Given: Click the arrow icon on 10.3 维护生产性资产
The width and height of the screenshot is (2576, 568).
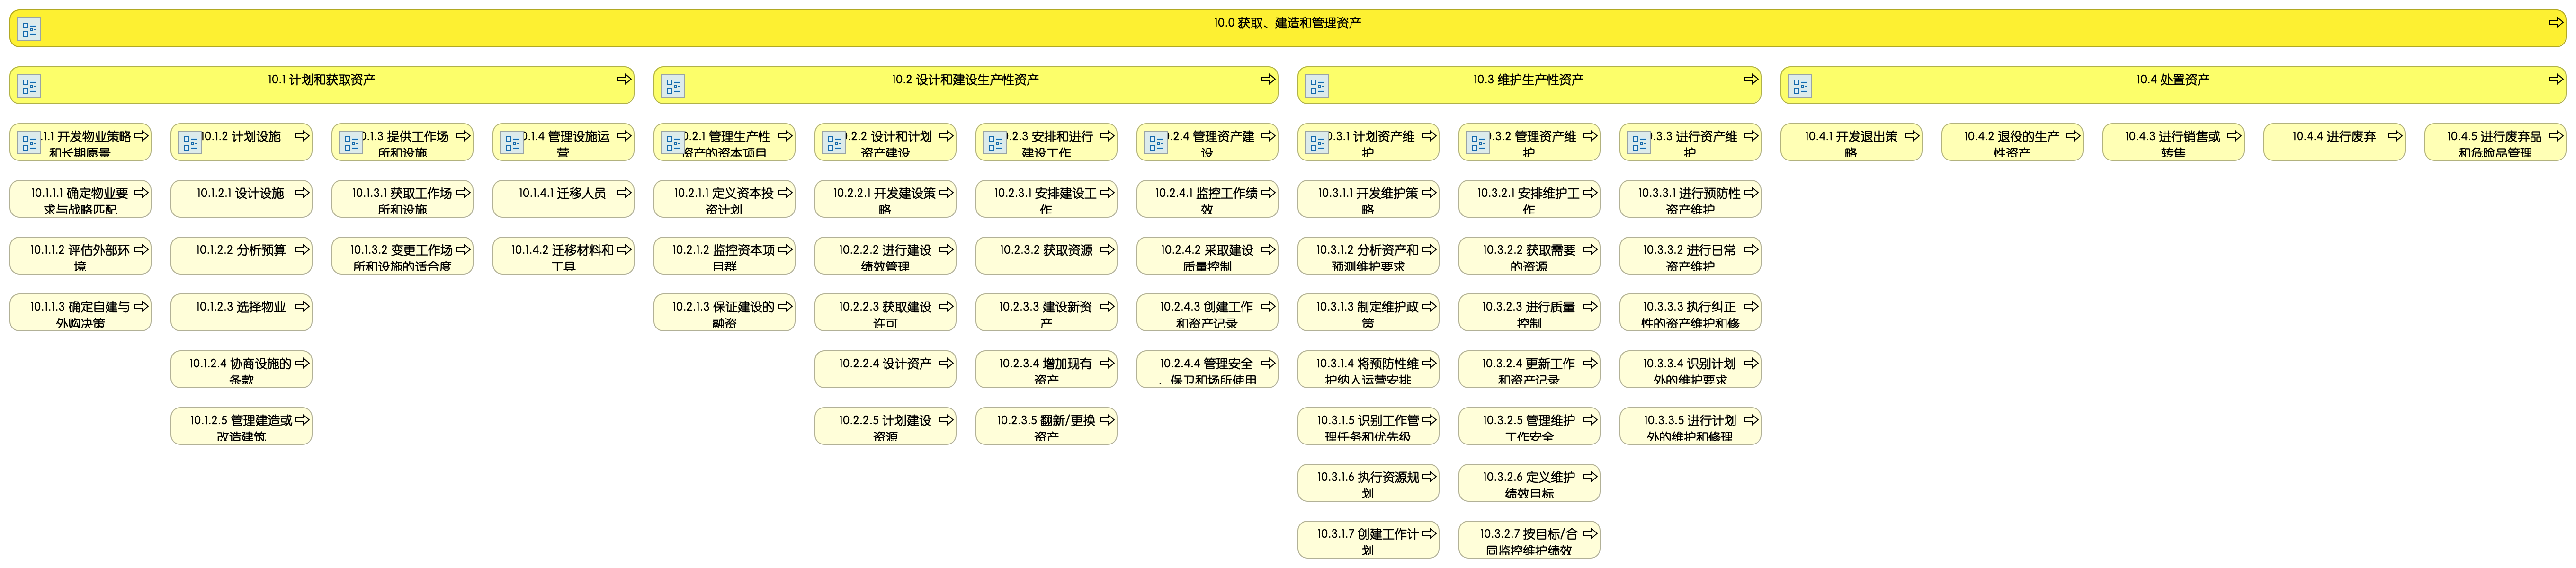Looking at the screenshot, I should coord(1751,79).
